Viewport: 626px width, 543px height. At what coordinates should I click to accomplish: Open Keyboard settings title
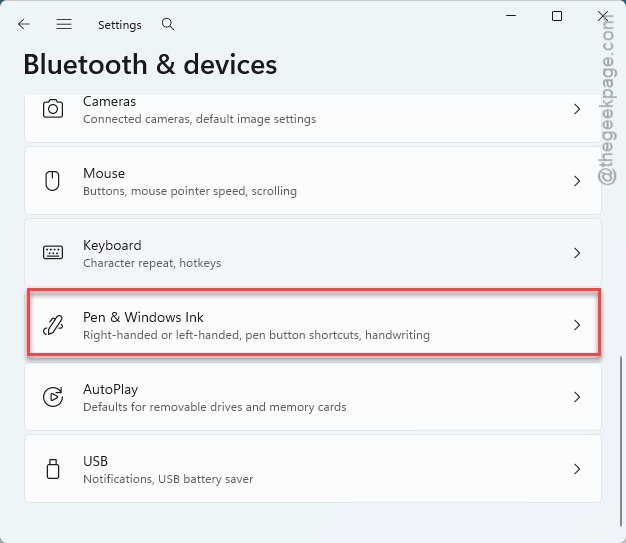(x=112, y=245)
